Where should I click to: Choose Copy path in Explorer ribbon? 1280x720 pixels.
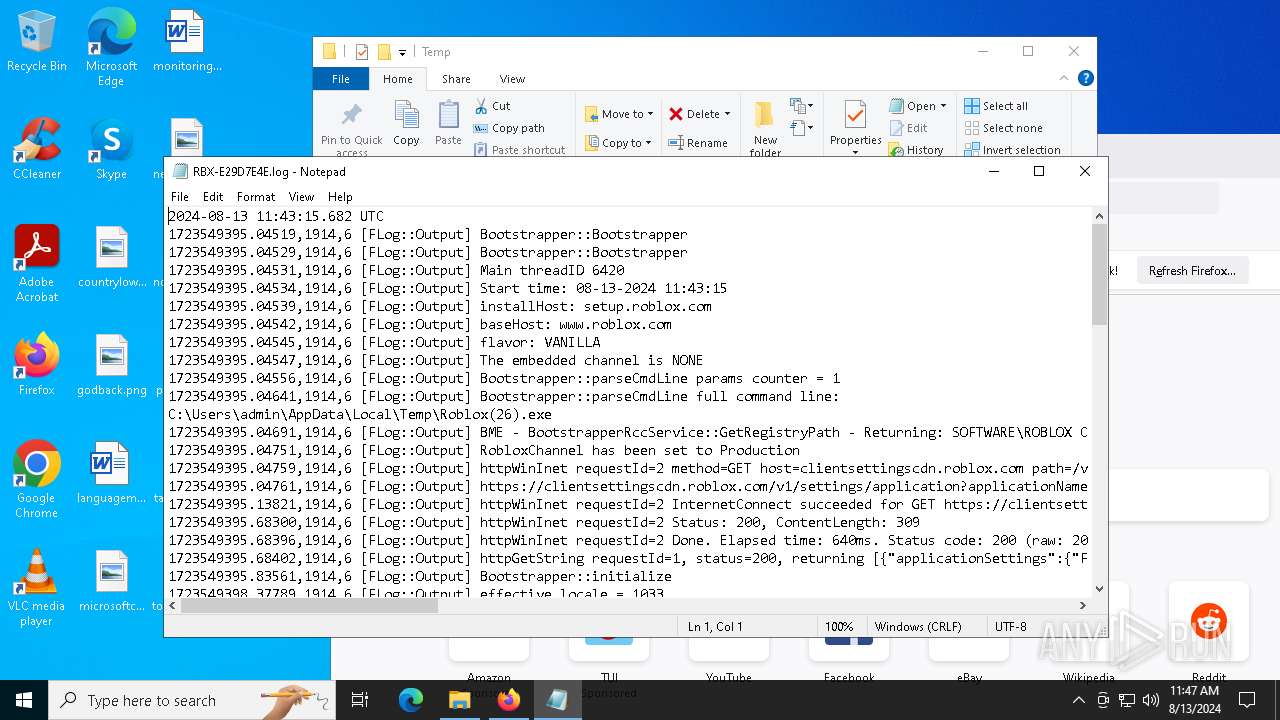click(x=509, y=128)
